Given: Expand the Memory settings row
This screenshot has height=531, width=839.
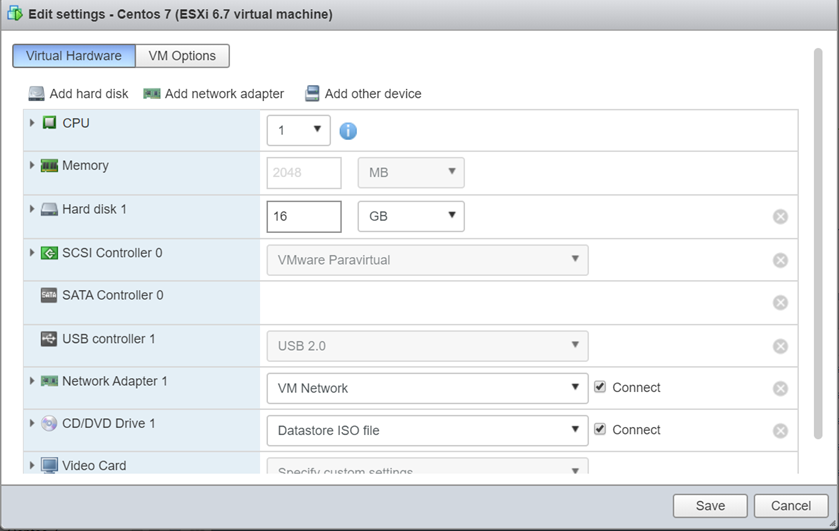Looking at the screenshot, I should (x=32, y=165).
